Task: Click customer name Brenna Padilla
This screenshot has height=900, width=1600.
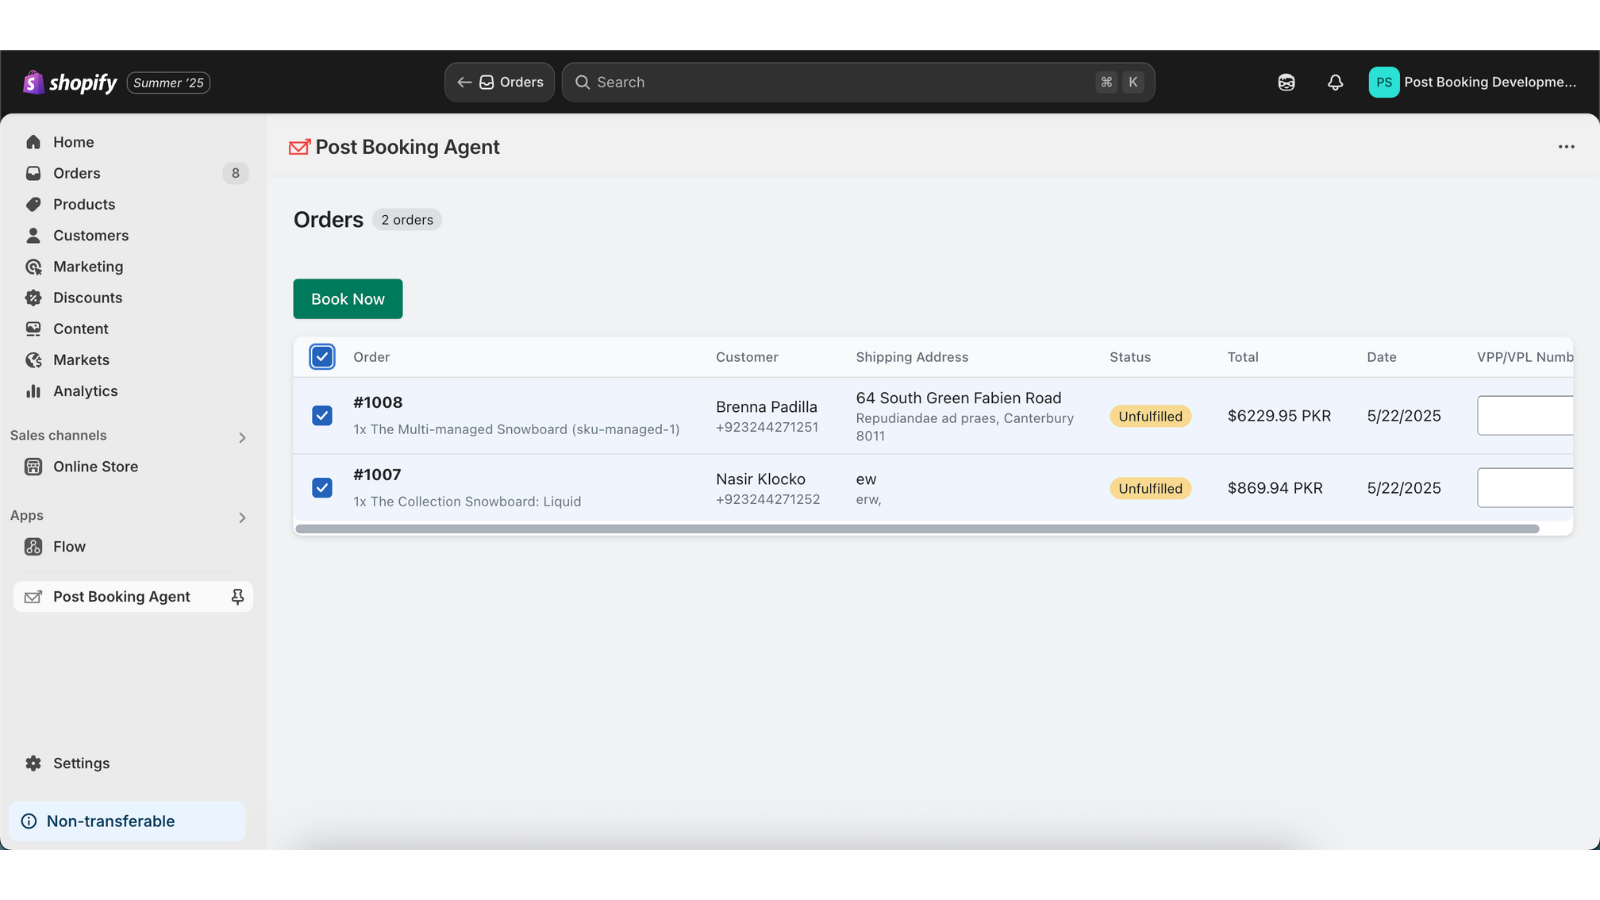Action: tap(766, 407)
